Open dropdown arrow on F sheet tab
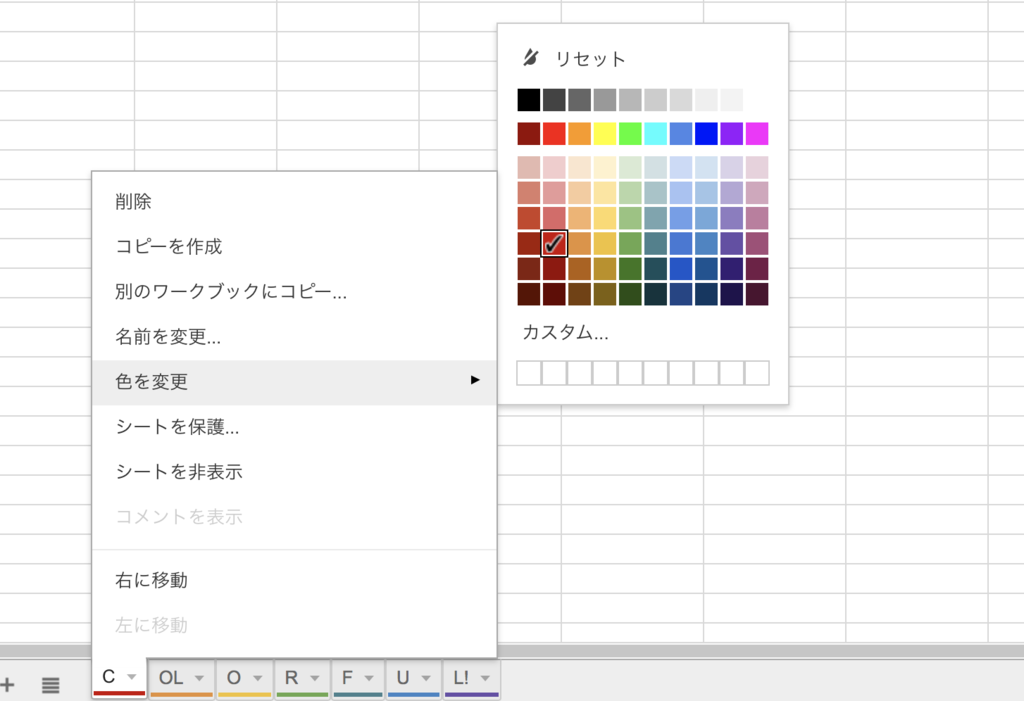Viewport: 1024px width, 701px height. (369, 678)
